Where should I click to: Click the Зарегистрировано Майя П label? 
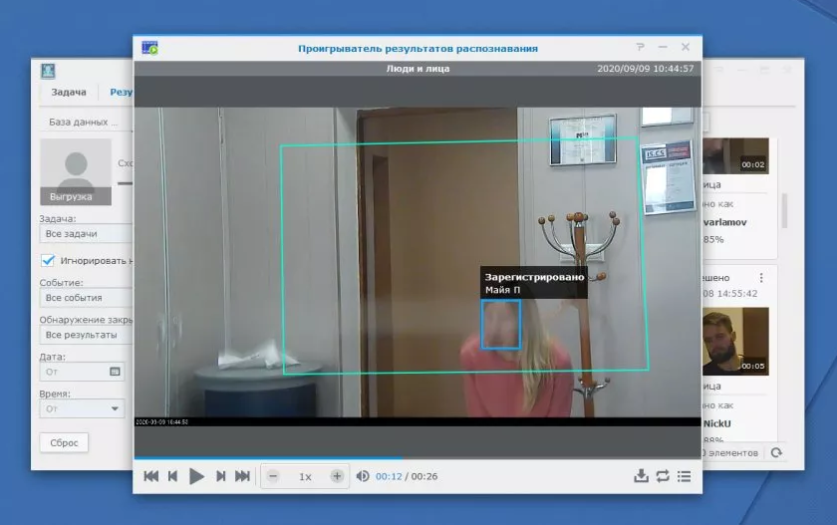pos(534,283)
